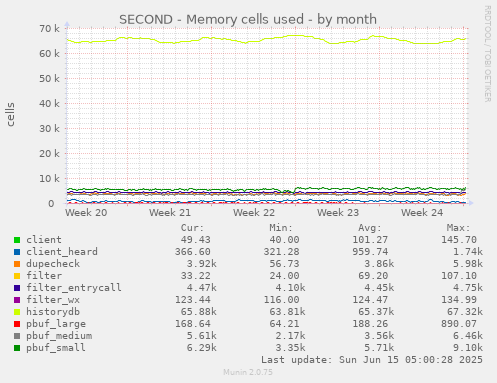Select the historydb legend label
The width and height of the screenshot is (497, 383).
point(53,312)
